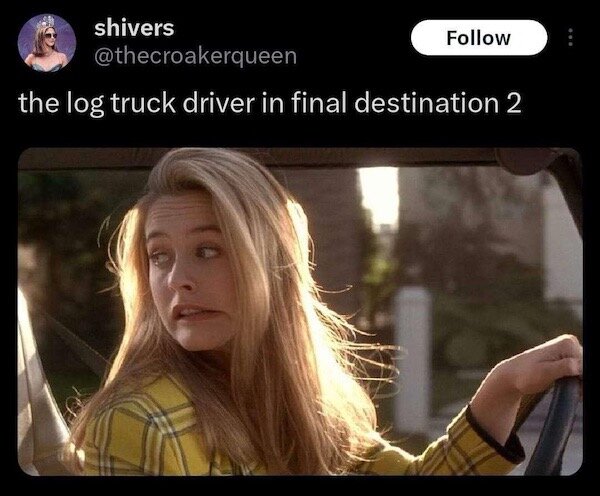This screenshot has width=600, height=496.
Task: Click the display name shivers
Action: click(134, 28)
